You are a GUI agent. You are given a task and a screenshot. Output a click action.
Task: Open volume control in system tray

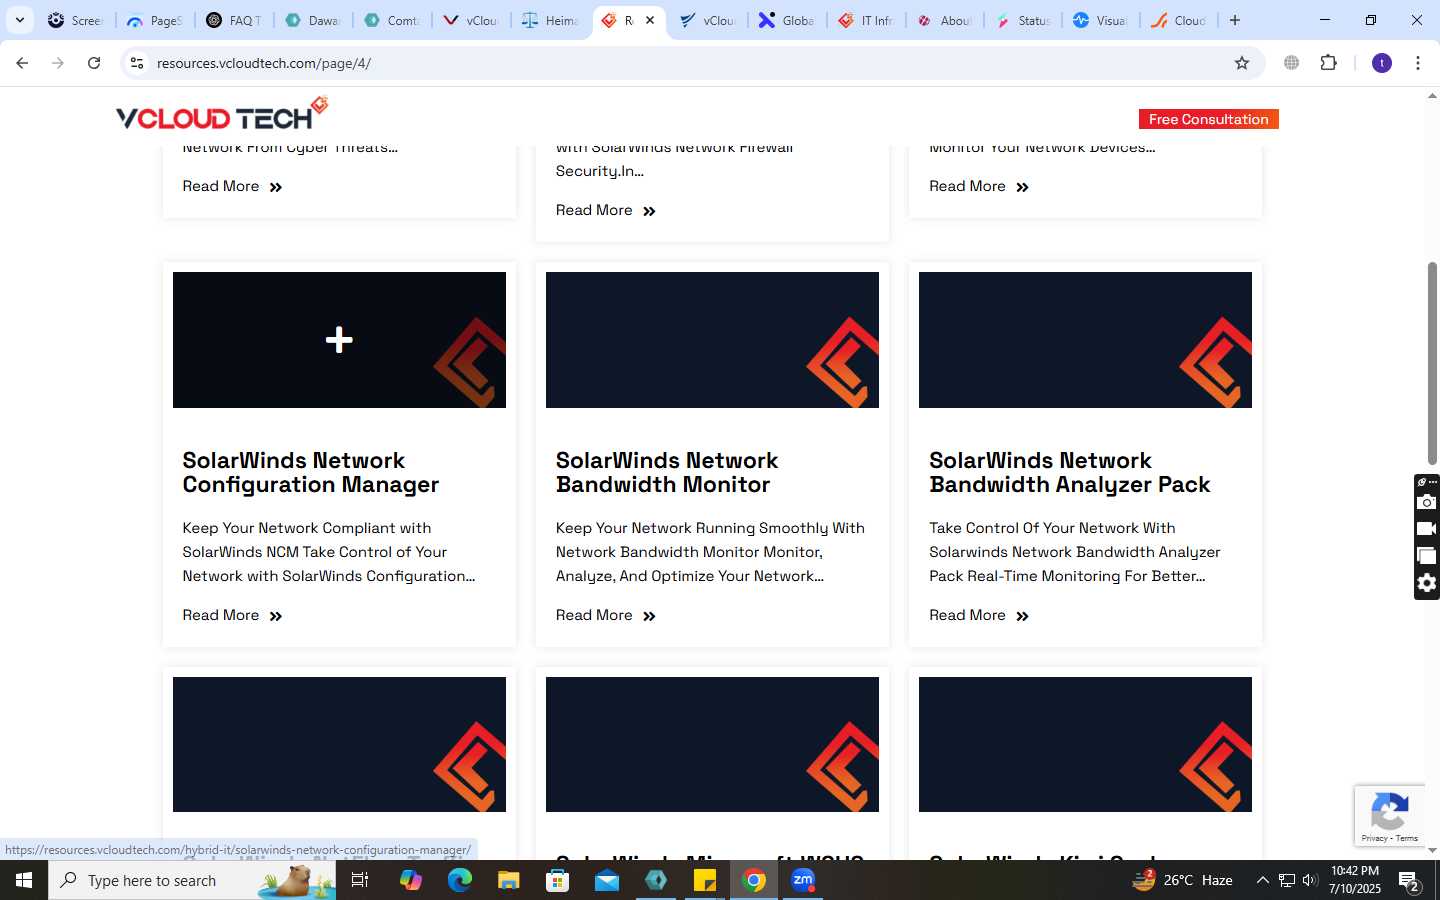coord(1310,880)
